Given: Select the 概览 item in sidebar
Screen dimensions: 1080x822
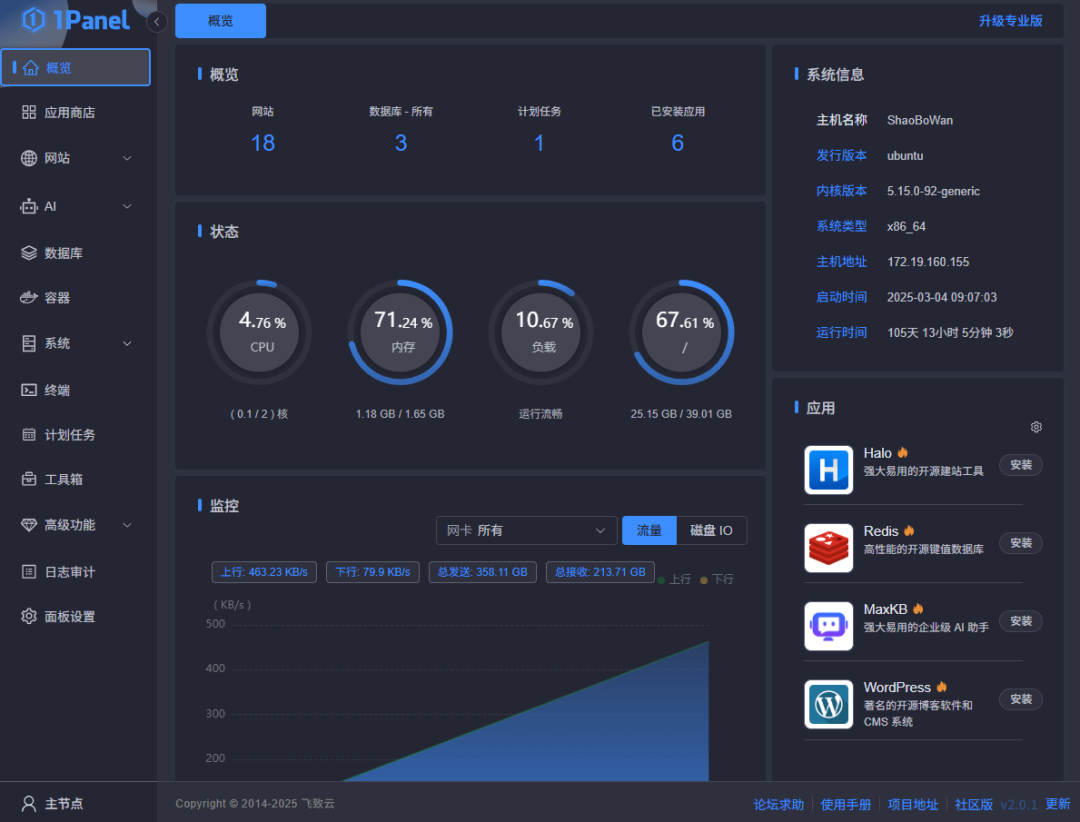Looking at the screenshot, I should [x=75, y=67].
